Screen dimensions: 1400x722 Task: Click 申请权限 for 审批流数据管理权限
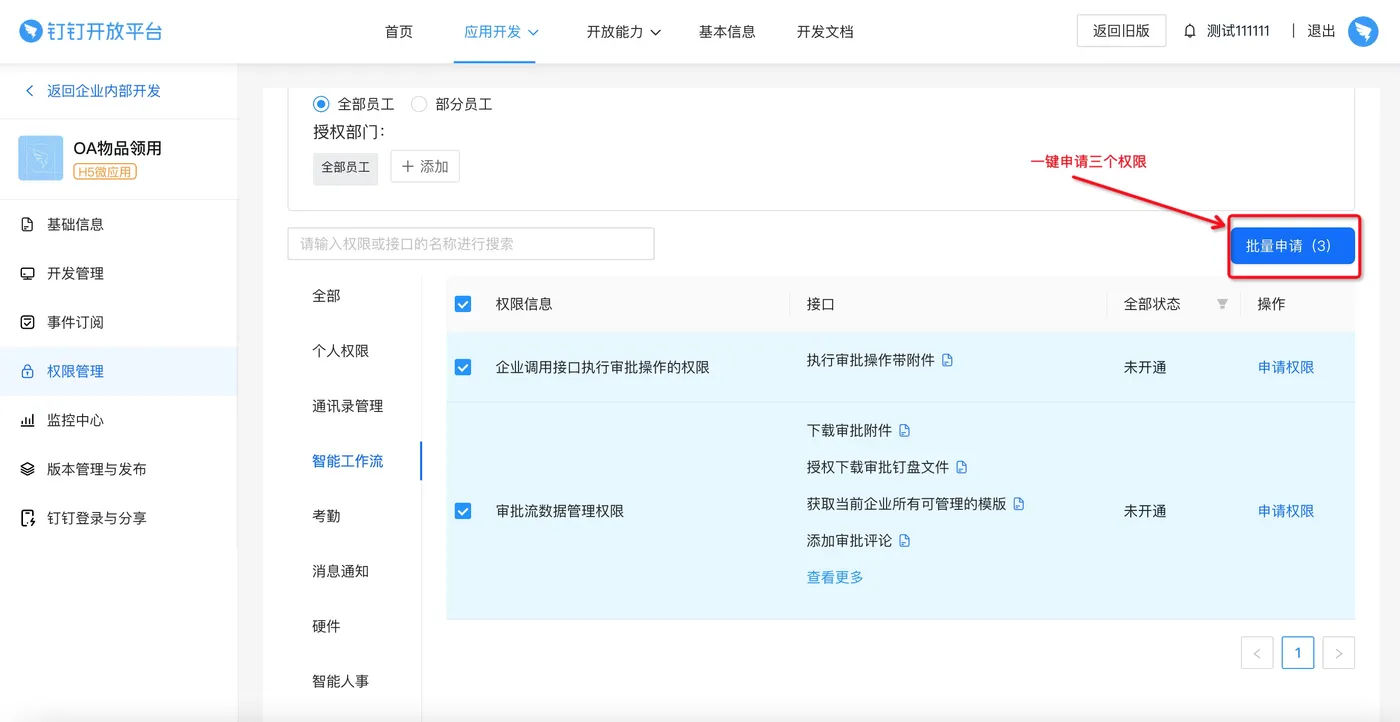pos(1286,511)
